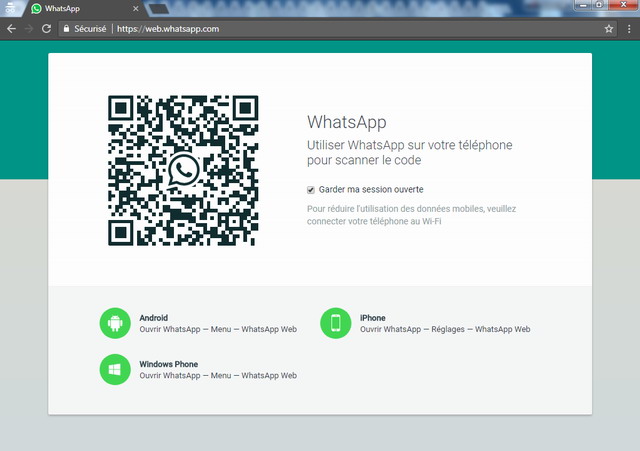Select the WhatsApp browser tab
The width and height of the screenshot is (640, 451).
(x=84, y=9)
